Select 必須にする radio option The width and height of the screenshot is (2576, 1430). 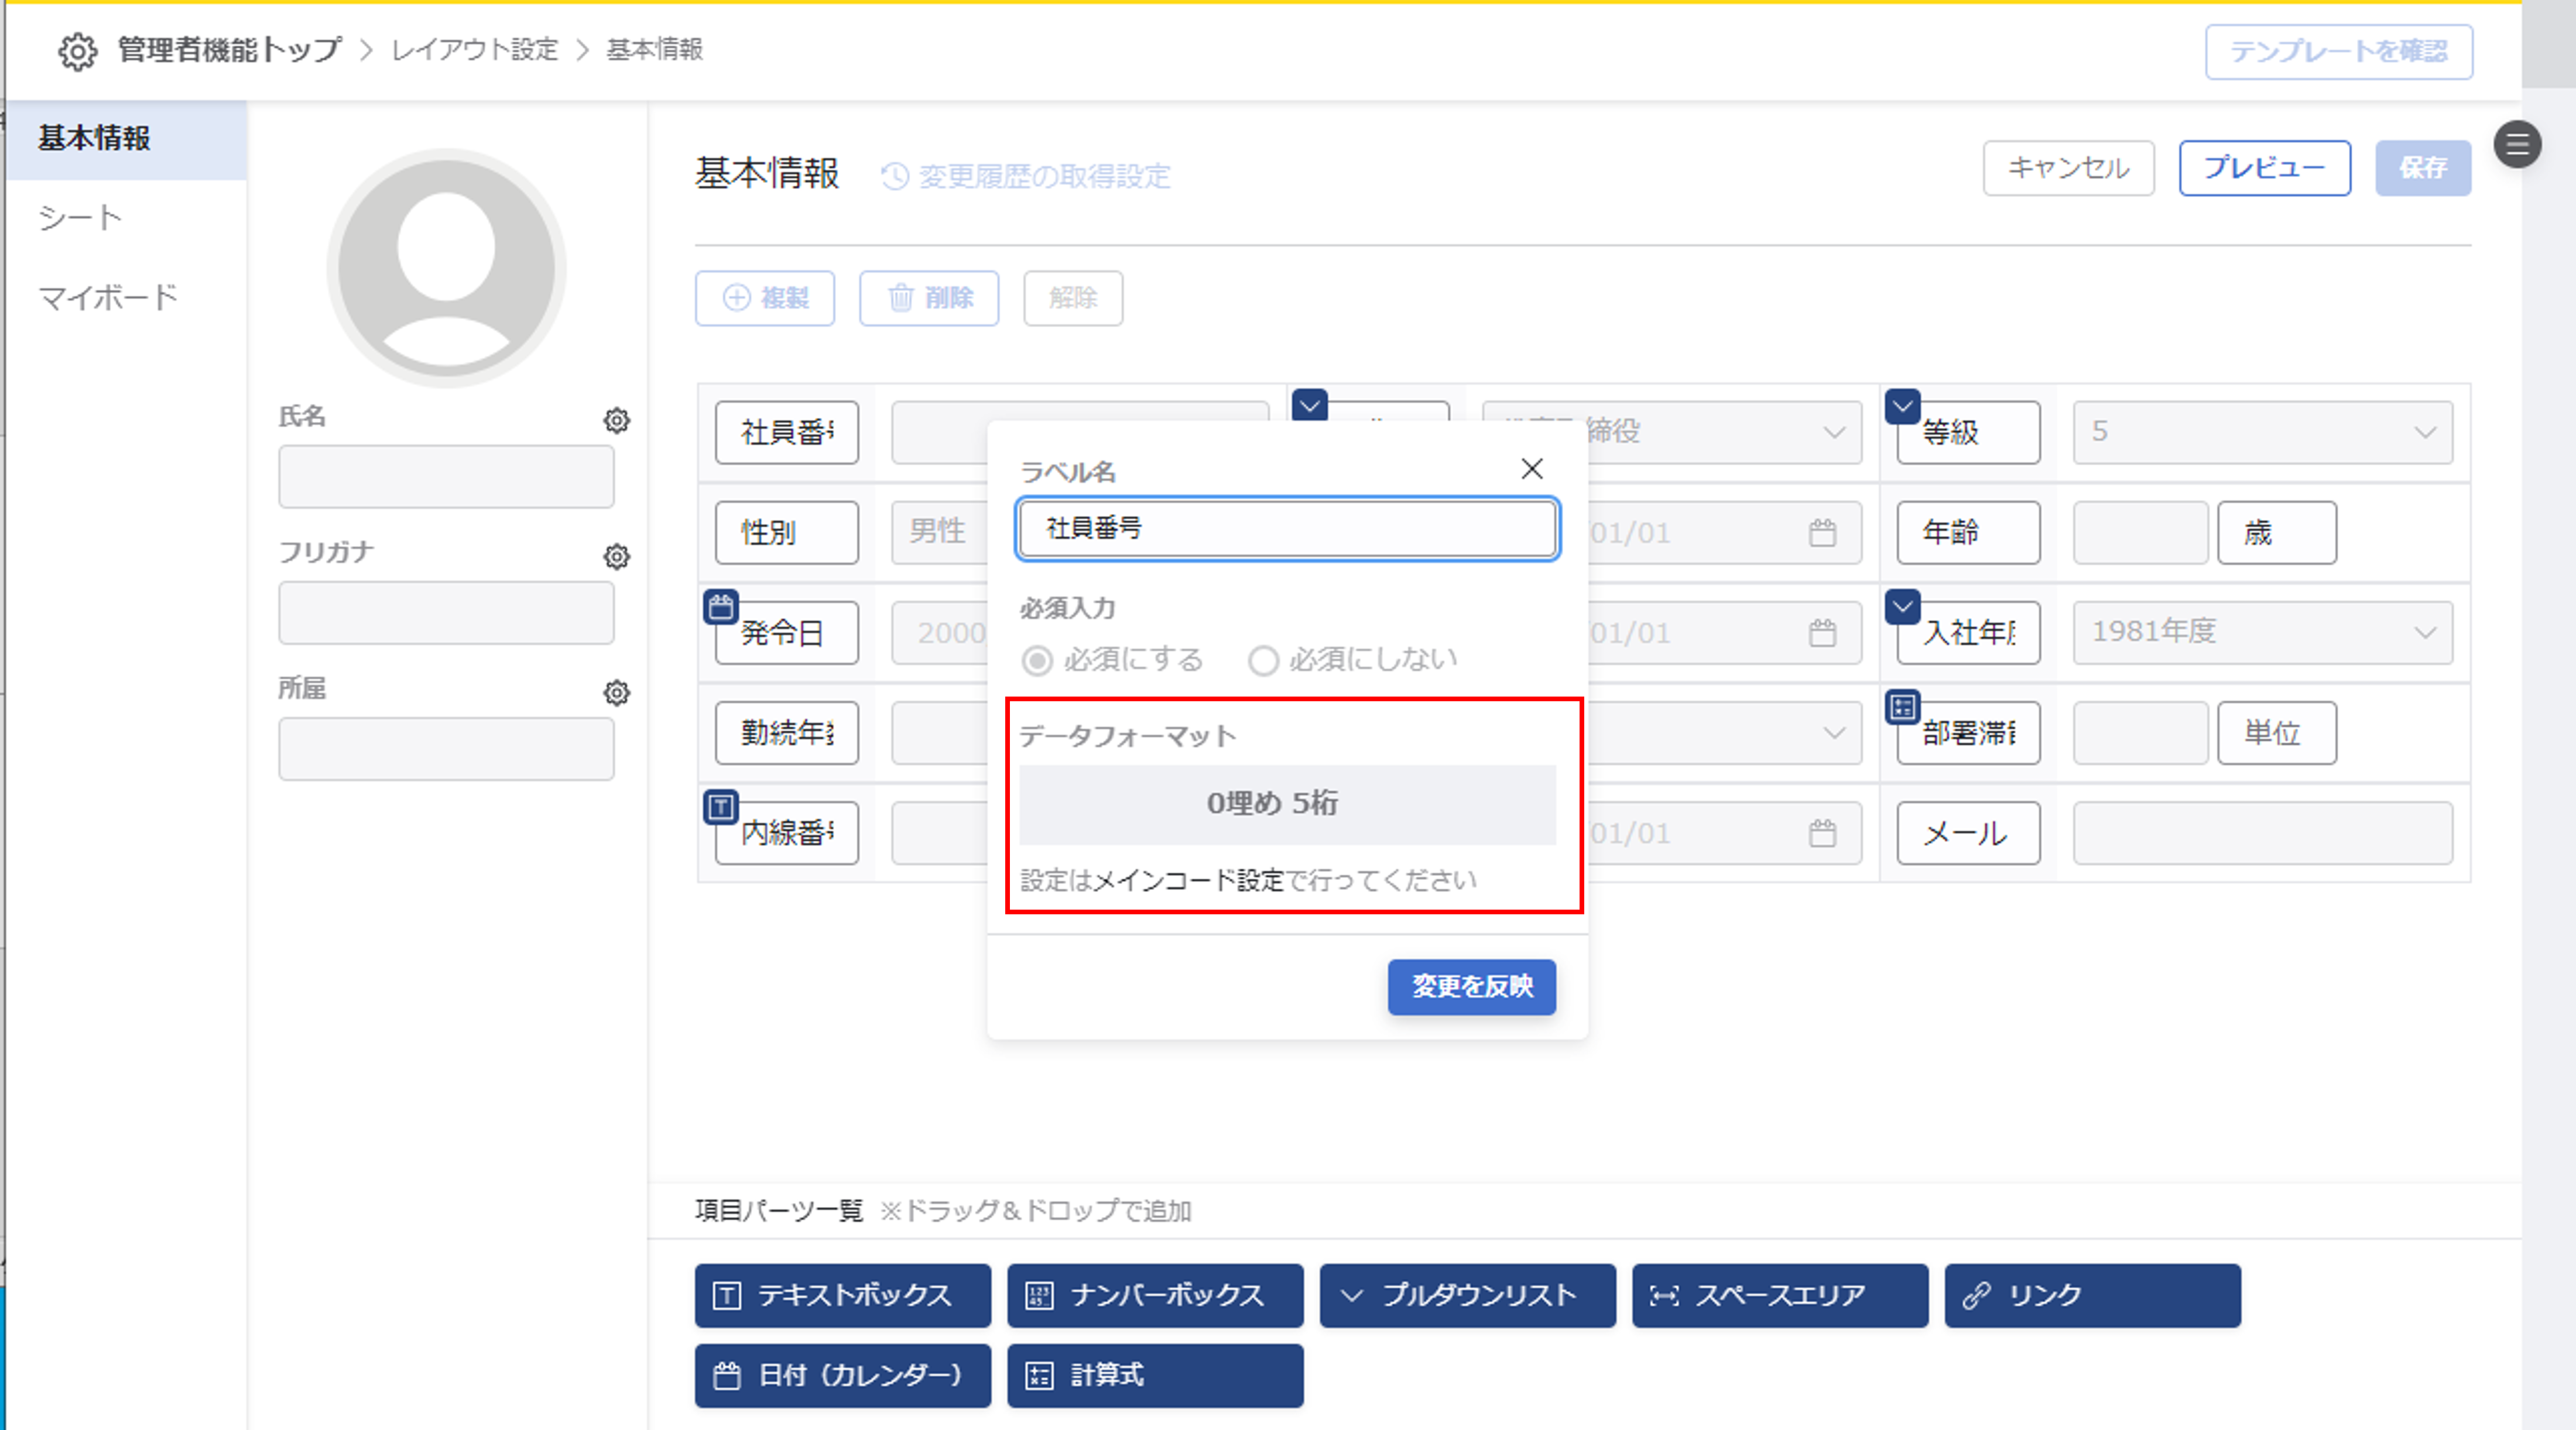coord(1037,661)
